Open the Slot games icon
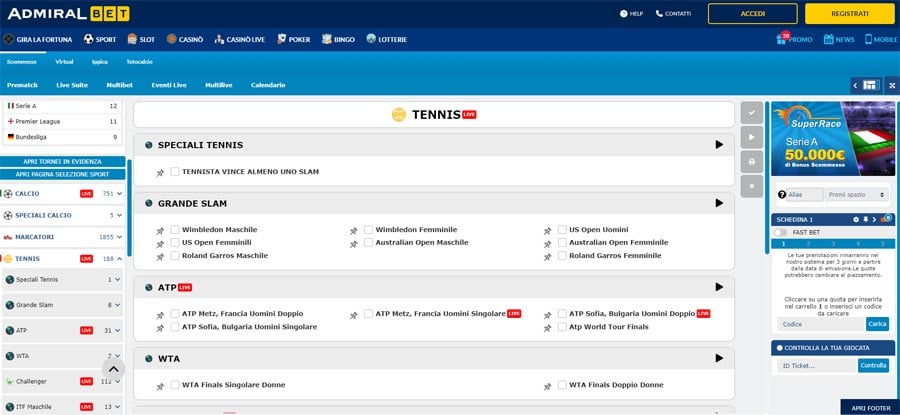The image size is (900, 415). pyautogui.click(x=132, y=39)
